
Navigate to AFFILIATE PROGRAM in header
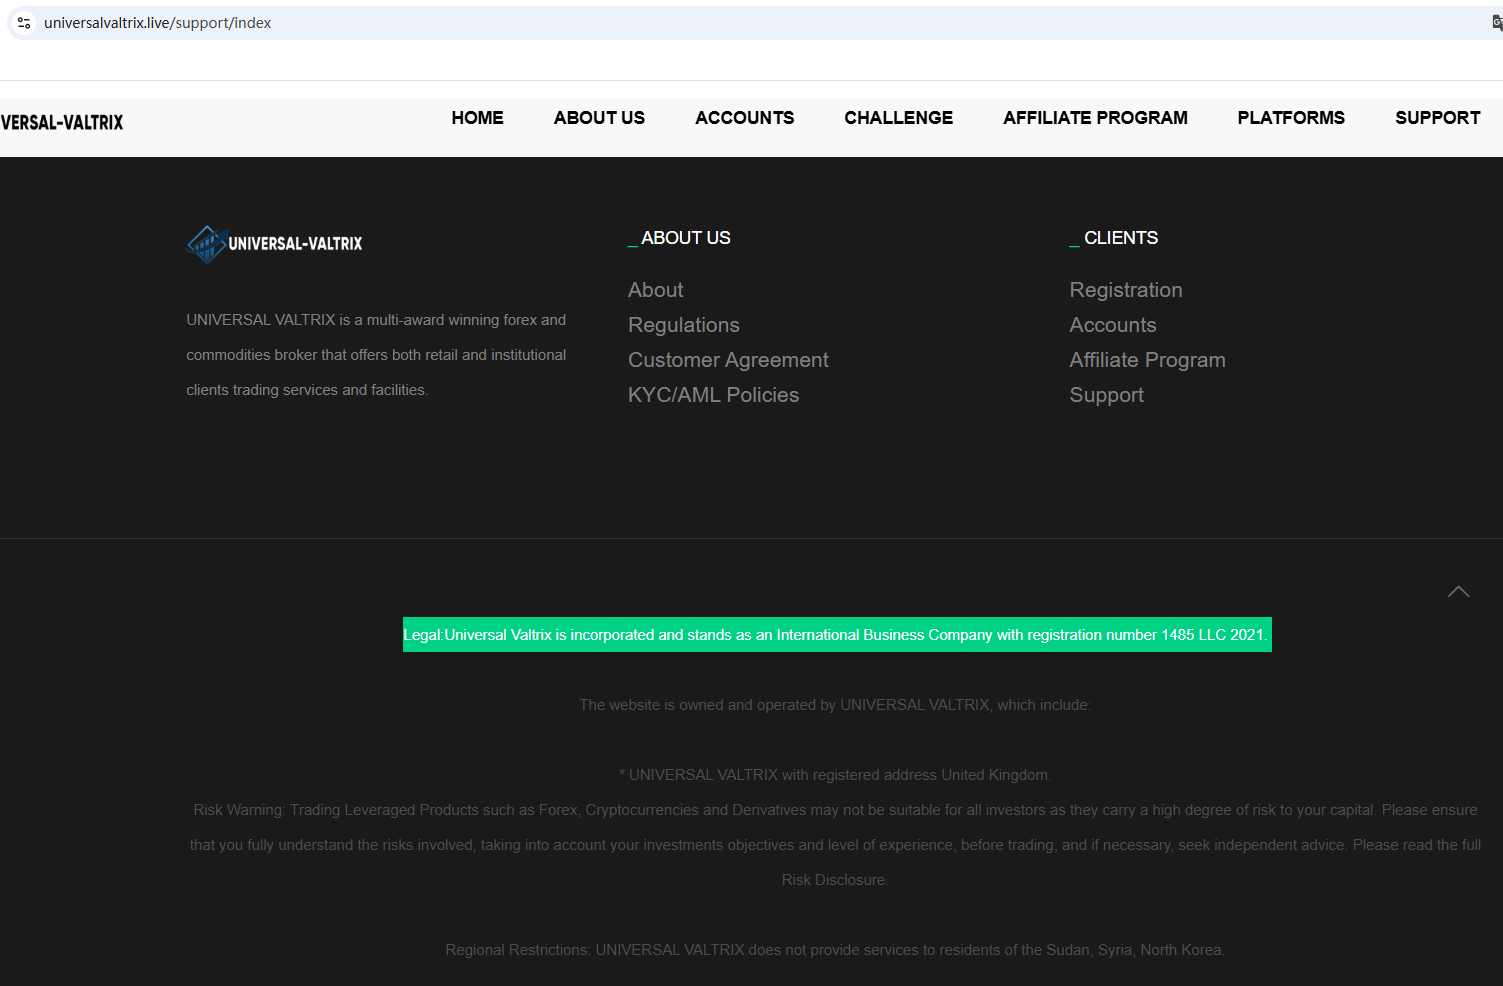tap(1095, 118)
